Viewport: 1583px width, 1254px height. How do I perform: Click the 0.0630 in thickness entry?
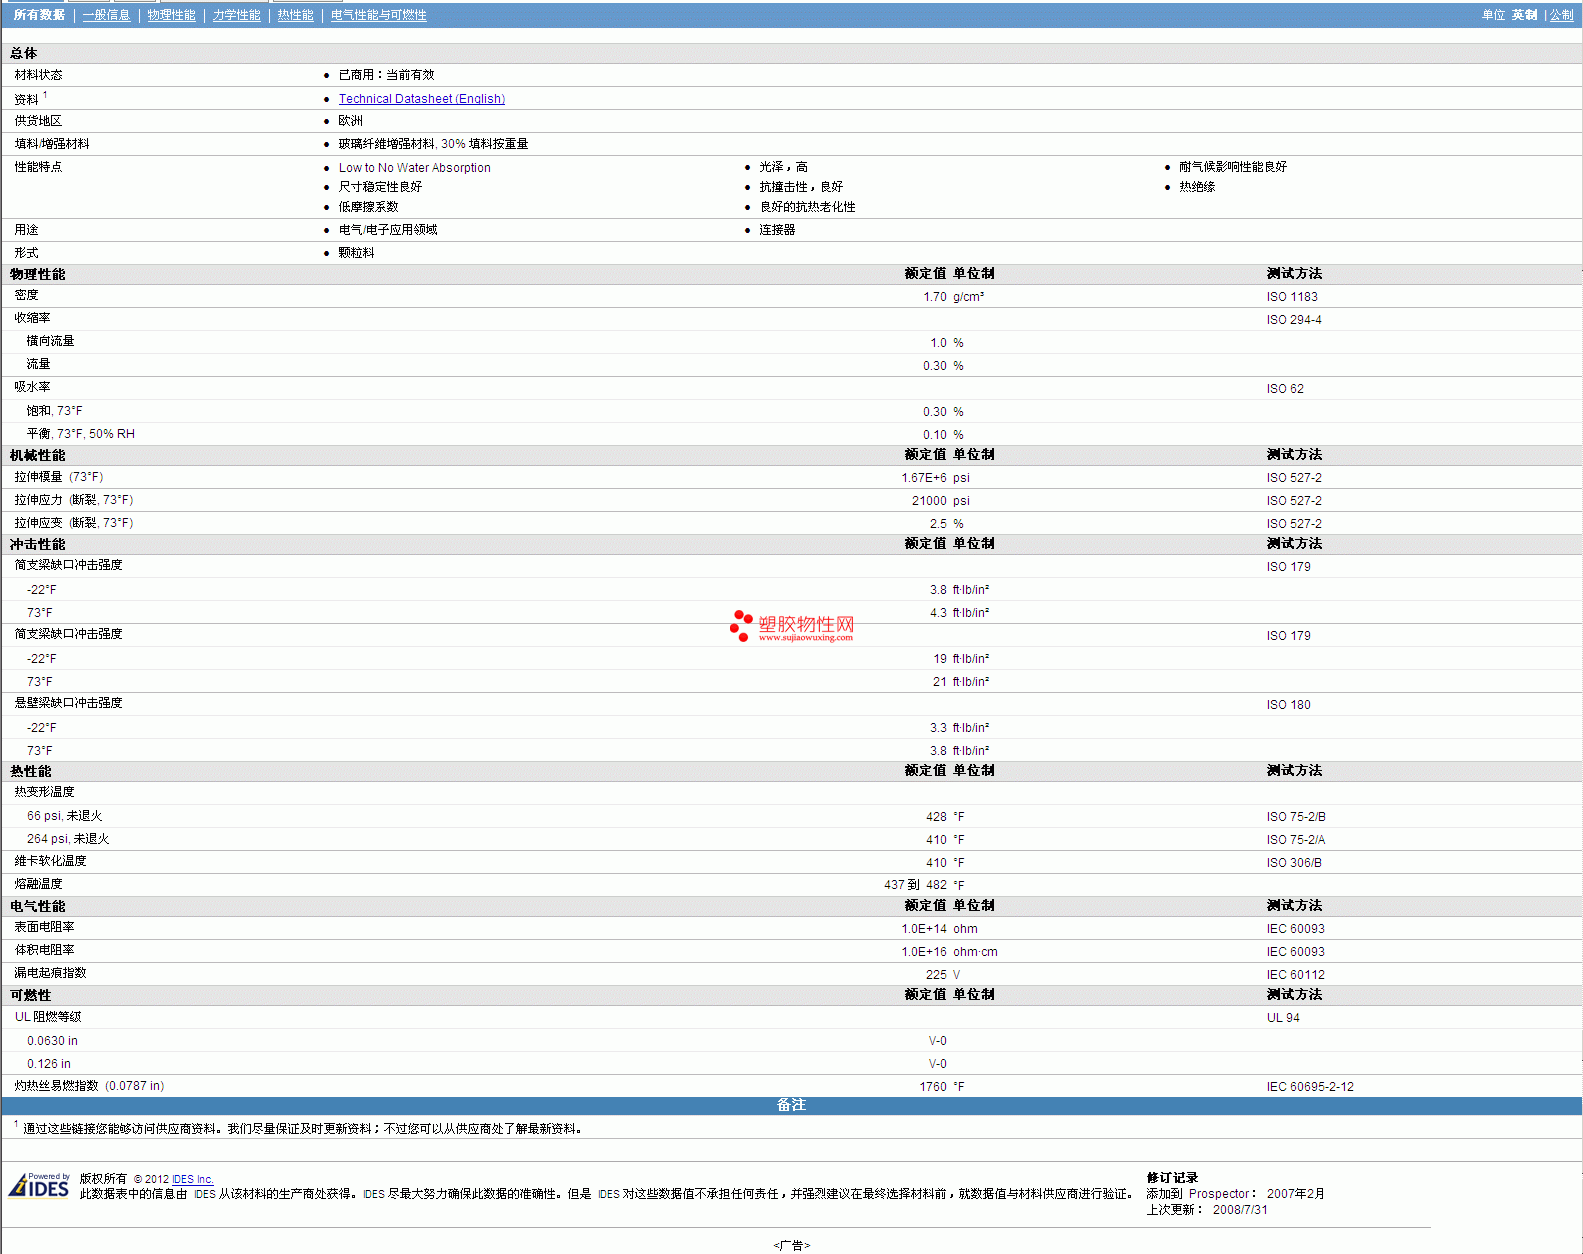point(52,1041)
